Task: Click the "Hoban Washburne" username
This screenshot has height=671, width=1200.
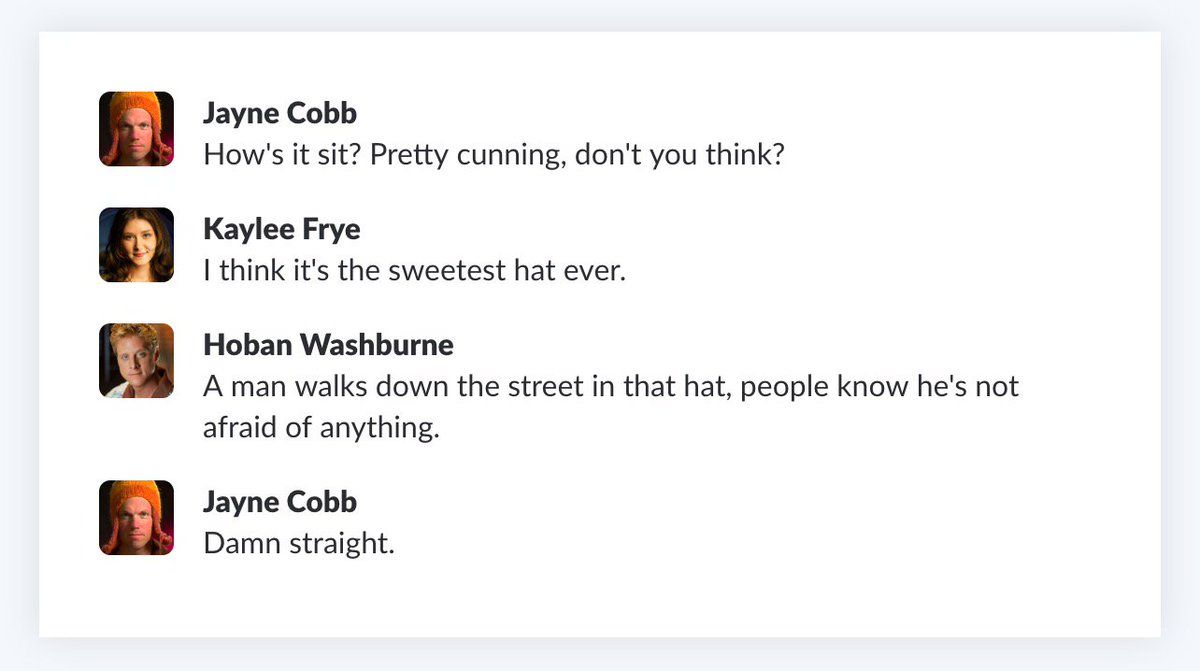Action: (x=328, y=345)
